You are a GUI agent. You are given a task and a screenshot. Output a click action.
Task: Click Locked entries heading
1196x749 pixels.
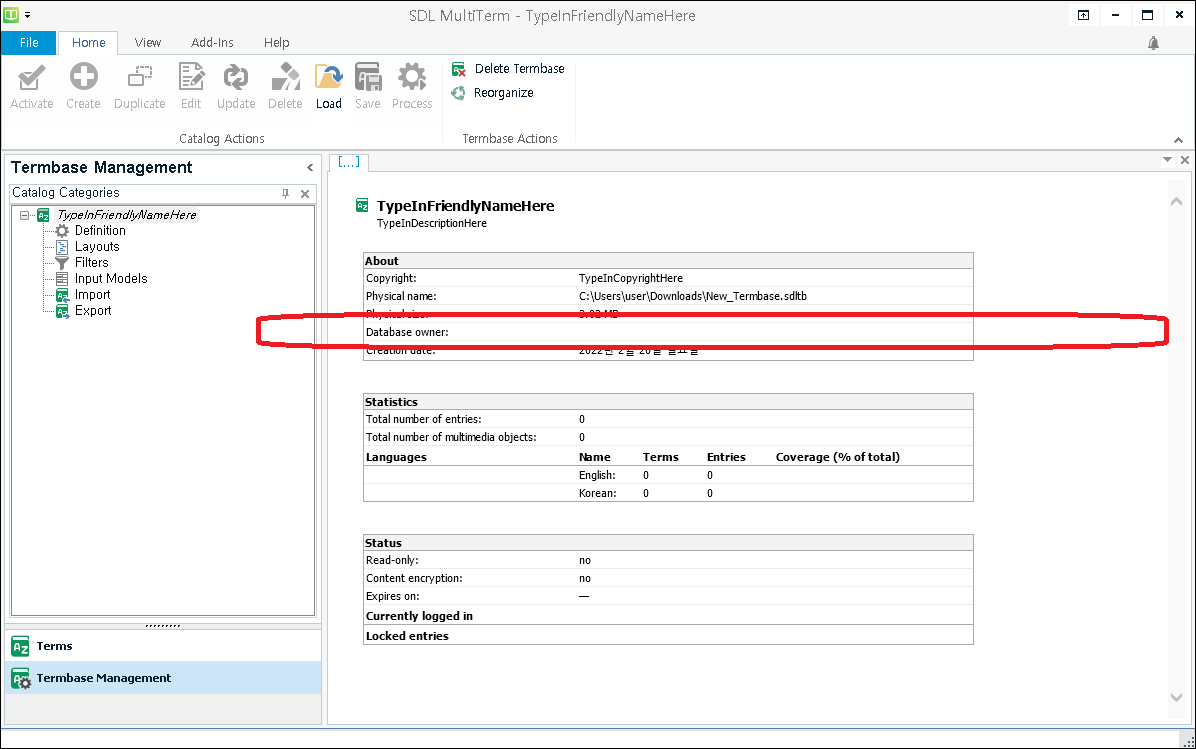point(407,636)
